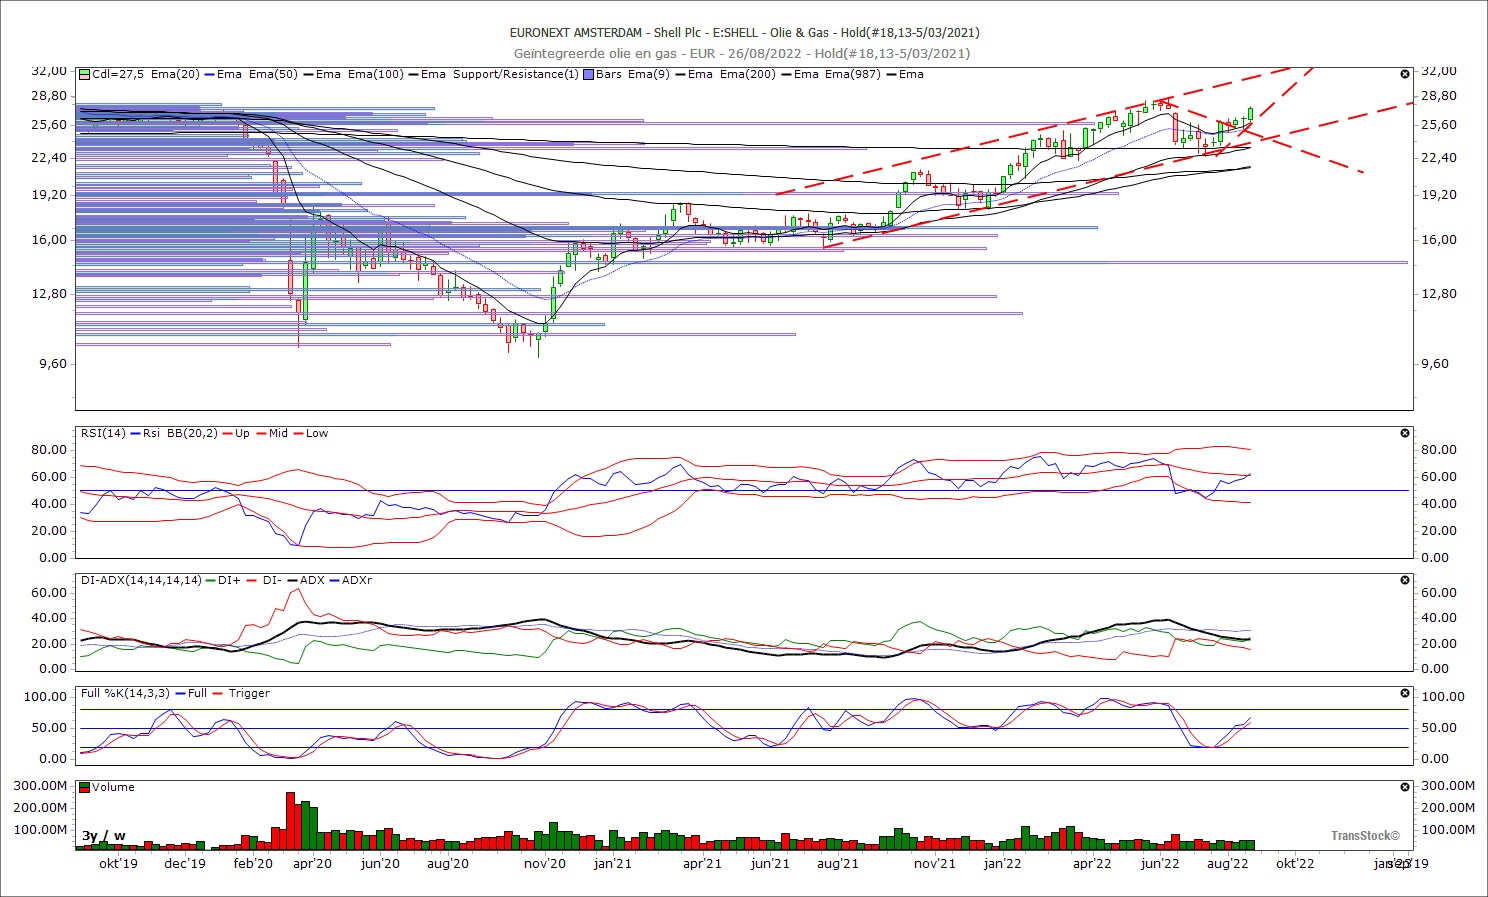
Task: Click the RSI(14) panel label
Action: 104,433
